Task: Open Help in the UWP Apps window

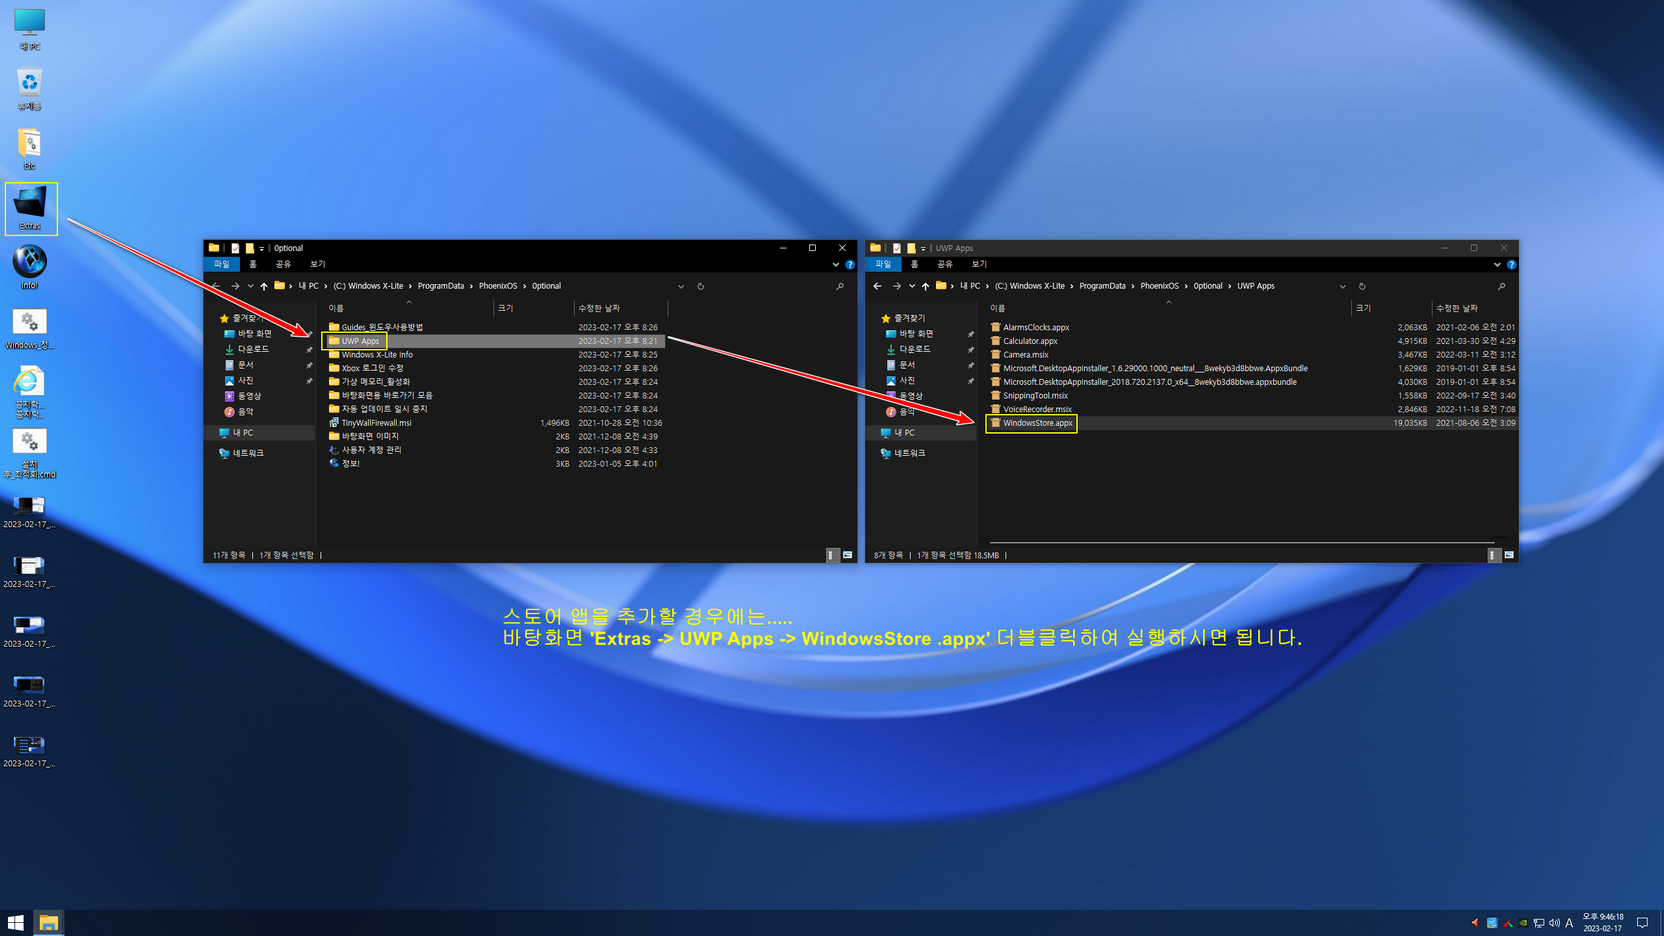Action: point(1511,265)
